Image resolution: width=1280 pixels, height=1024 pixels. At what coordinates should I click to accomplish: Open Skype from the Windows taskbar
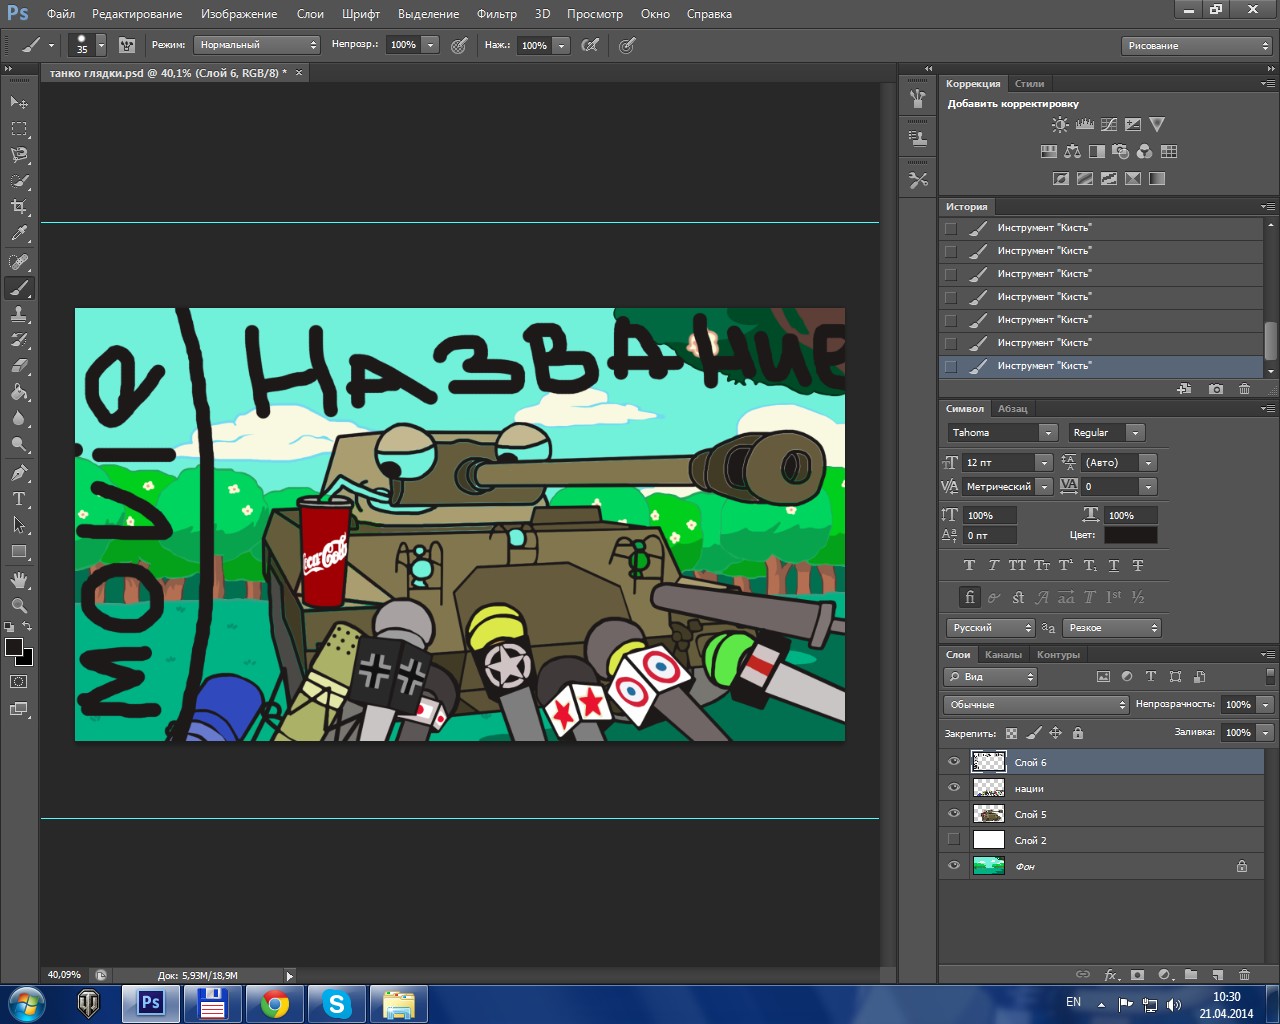tap(336, 1004)
